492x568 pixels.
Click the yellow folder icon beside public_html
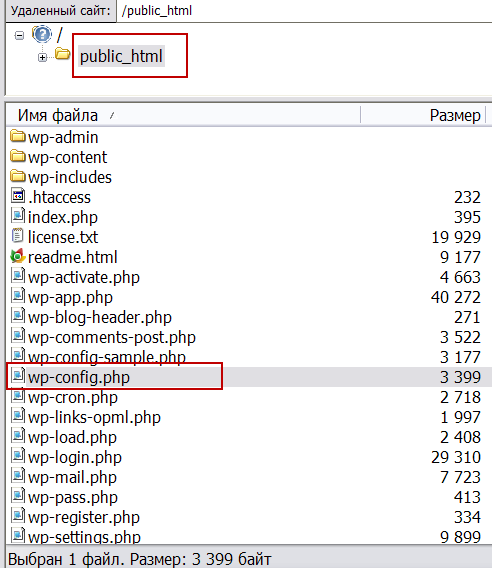click(63, 54)
